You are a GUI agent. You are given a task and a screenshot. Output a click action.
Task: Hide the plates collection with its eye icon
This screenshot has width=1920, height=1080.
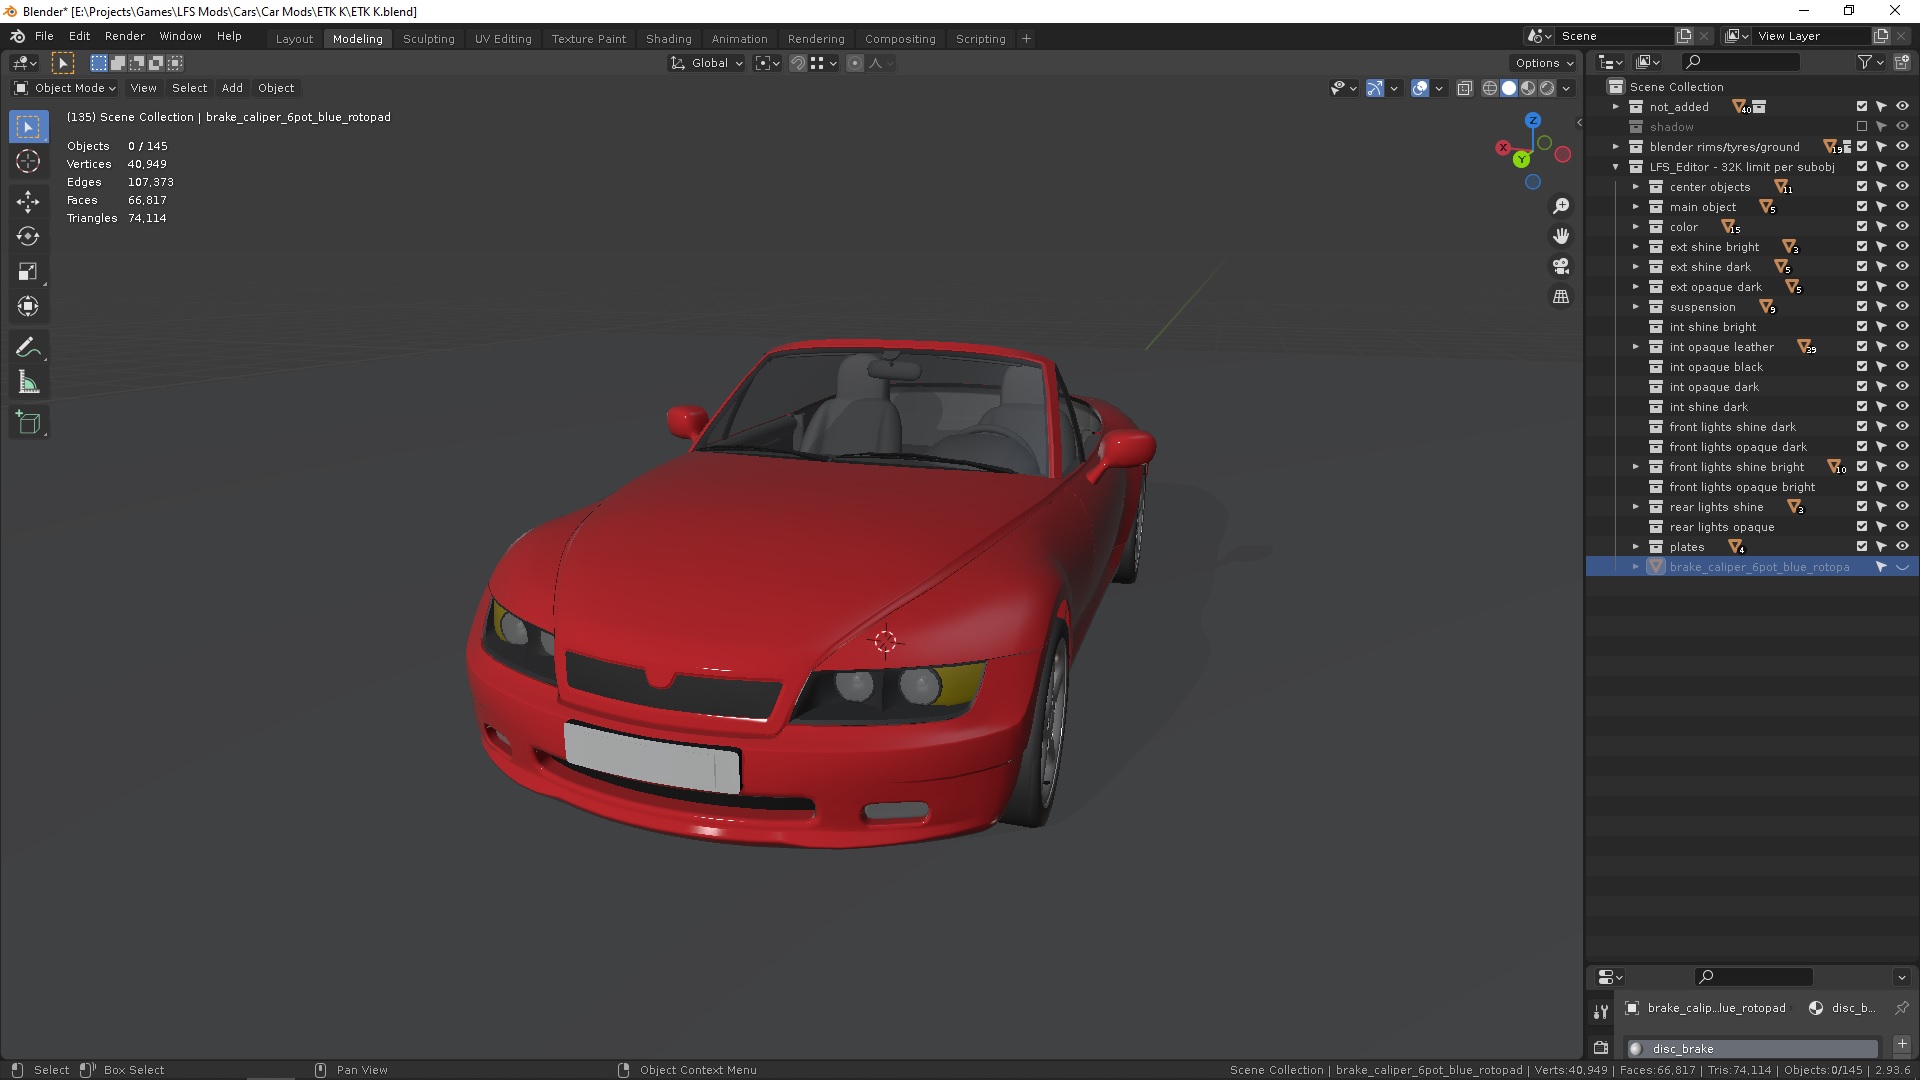(1902, 546)
